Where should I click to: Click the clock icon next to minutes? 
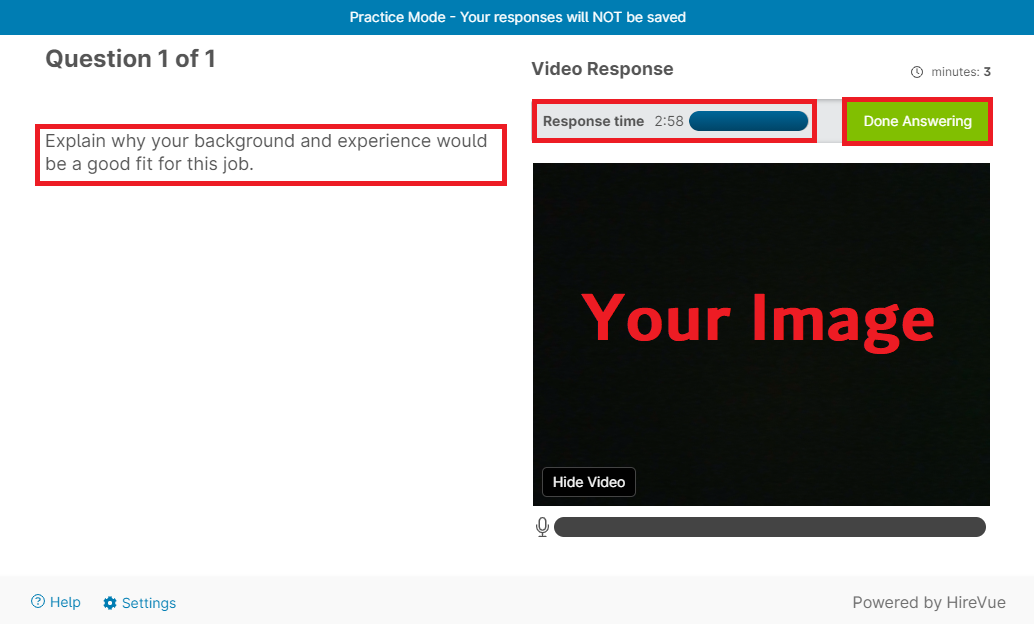pos(917,72)
